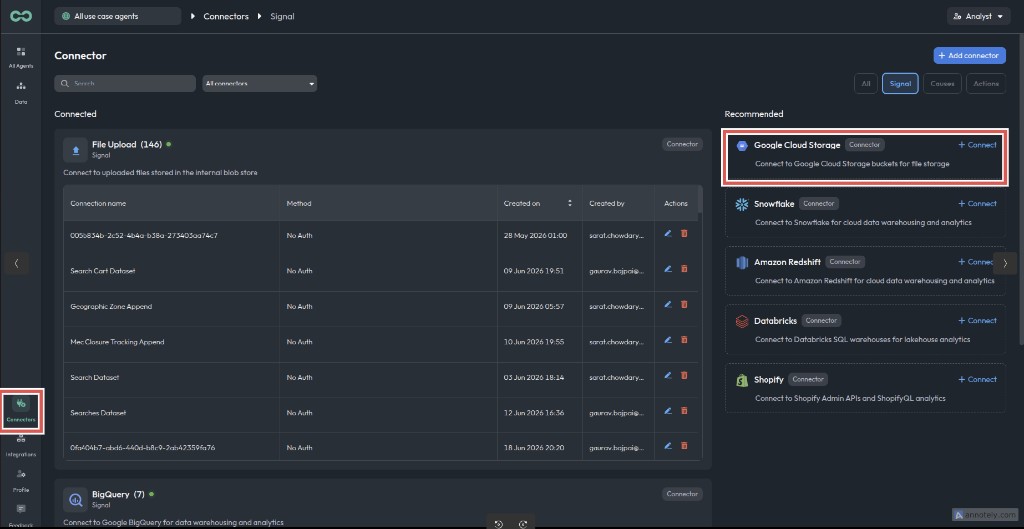Connect Snowflake connector
Image resolution: width=1024 pixels, height=529 pixels.
coord(977,204)
